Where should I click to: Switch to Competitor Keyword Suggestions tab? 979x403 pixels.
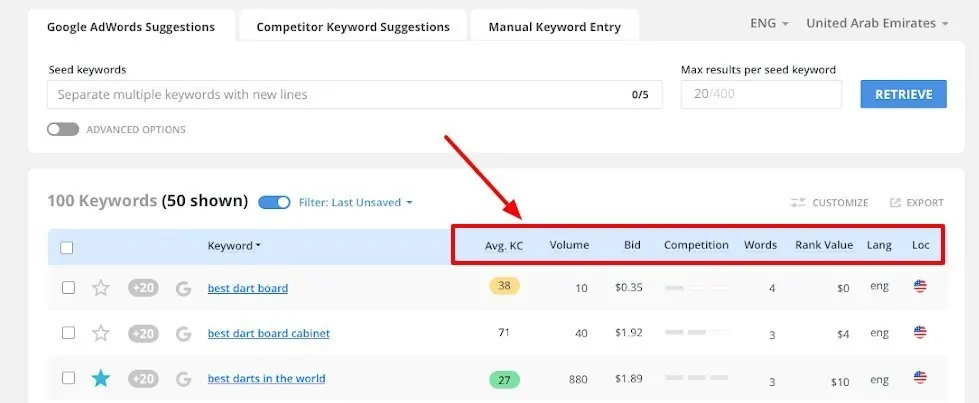(x=353, y=27)
